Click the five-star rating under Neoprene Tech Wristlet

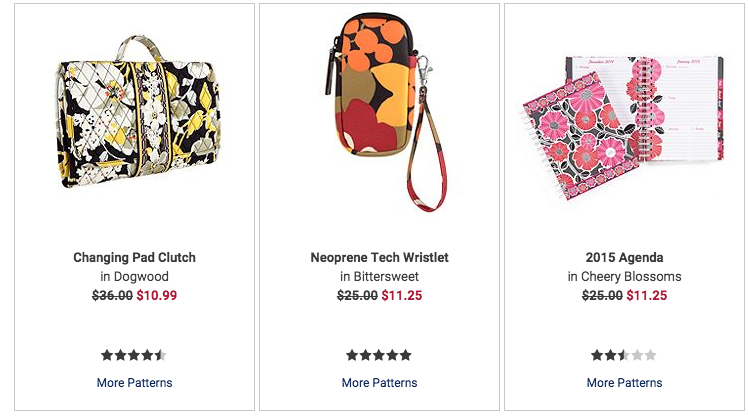pos(379,355)
